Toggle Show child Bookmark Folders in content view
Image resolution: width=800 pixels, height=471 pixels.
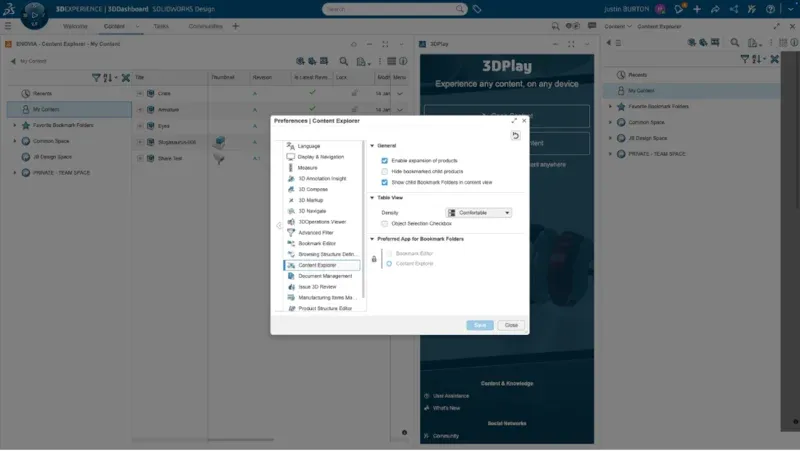385,182
